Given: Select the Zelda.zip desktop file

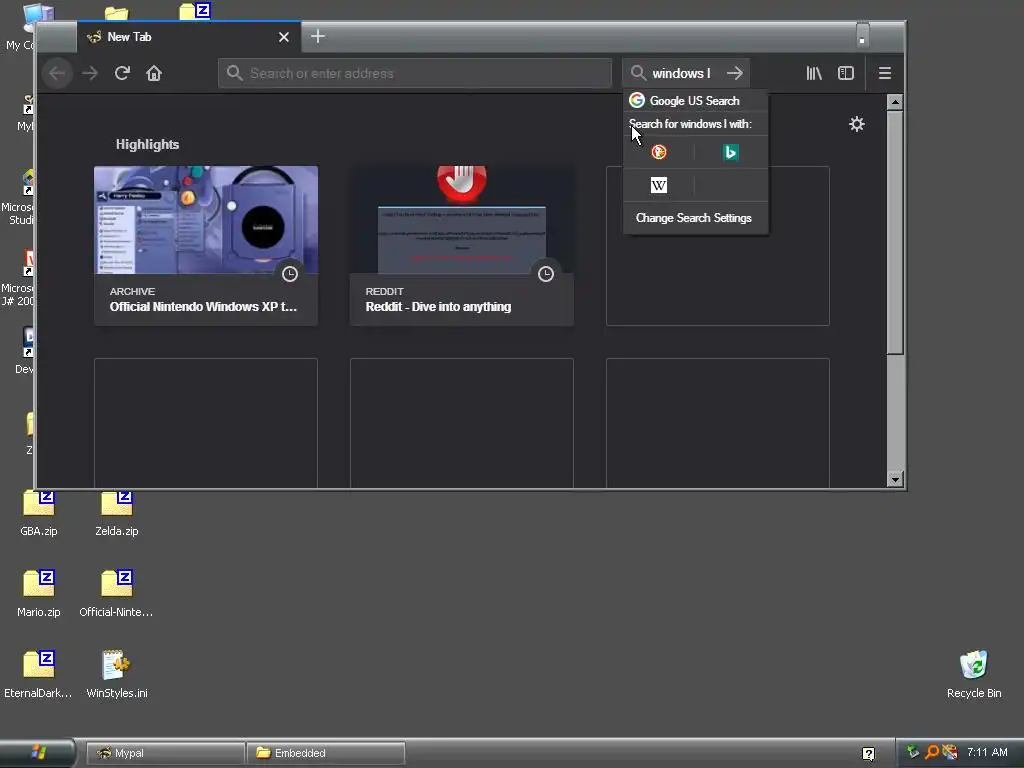Looking at the screenshot, I should (x=117, y=513).
